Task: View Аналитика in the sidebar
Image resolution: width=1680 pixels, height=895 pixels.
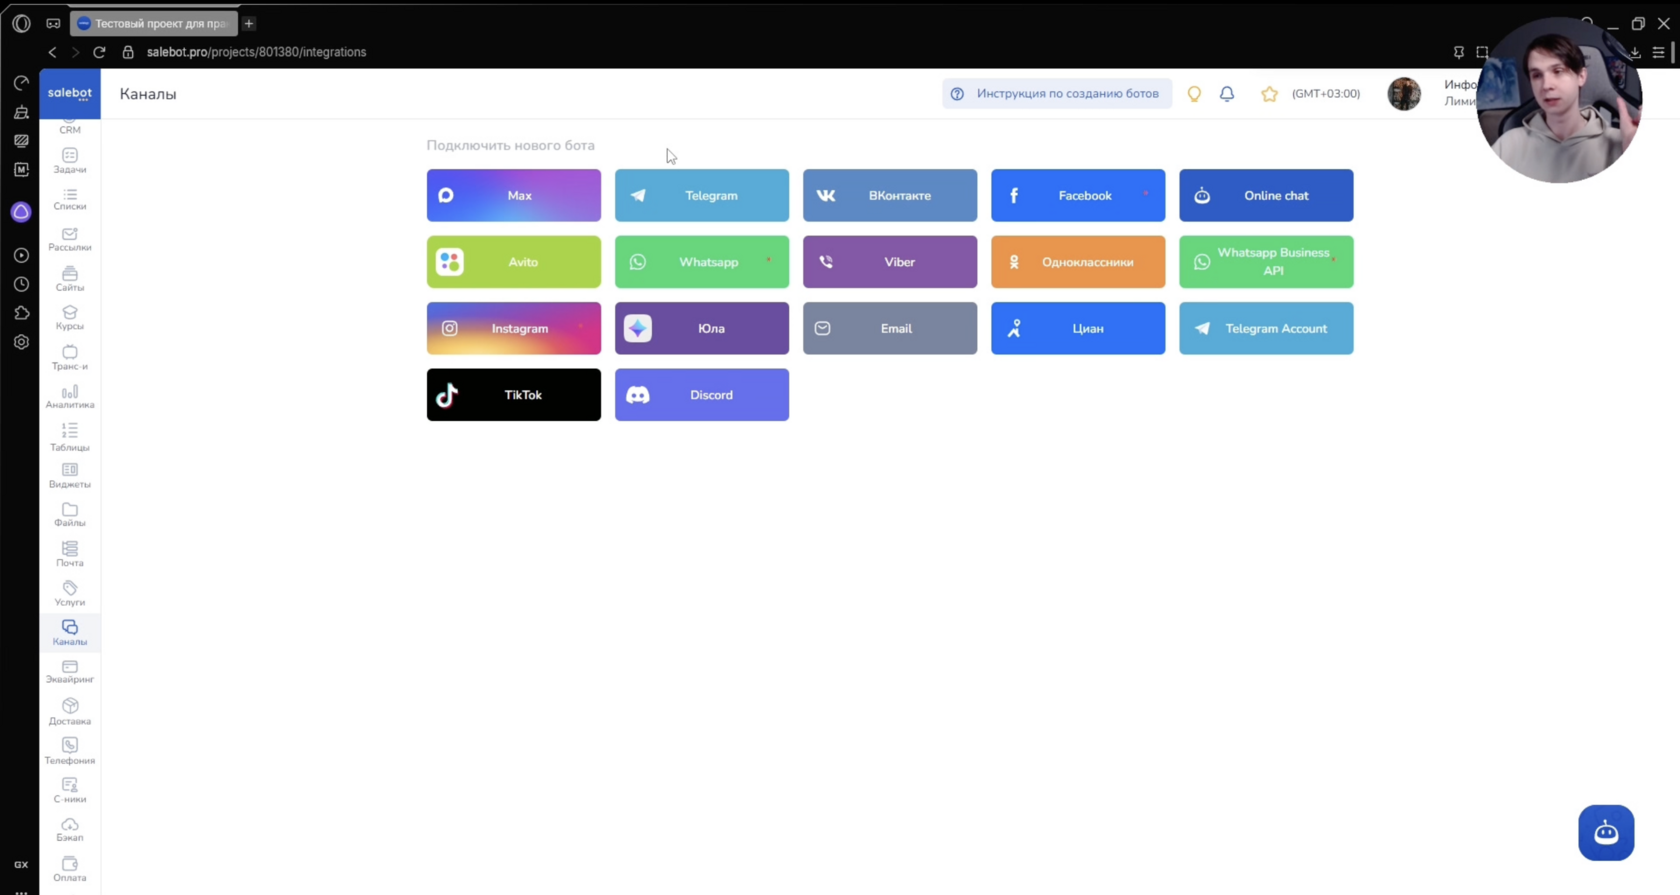Action: 70,397
